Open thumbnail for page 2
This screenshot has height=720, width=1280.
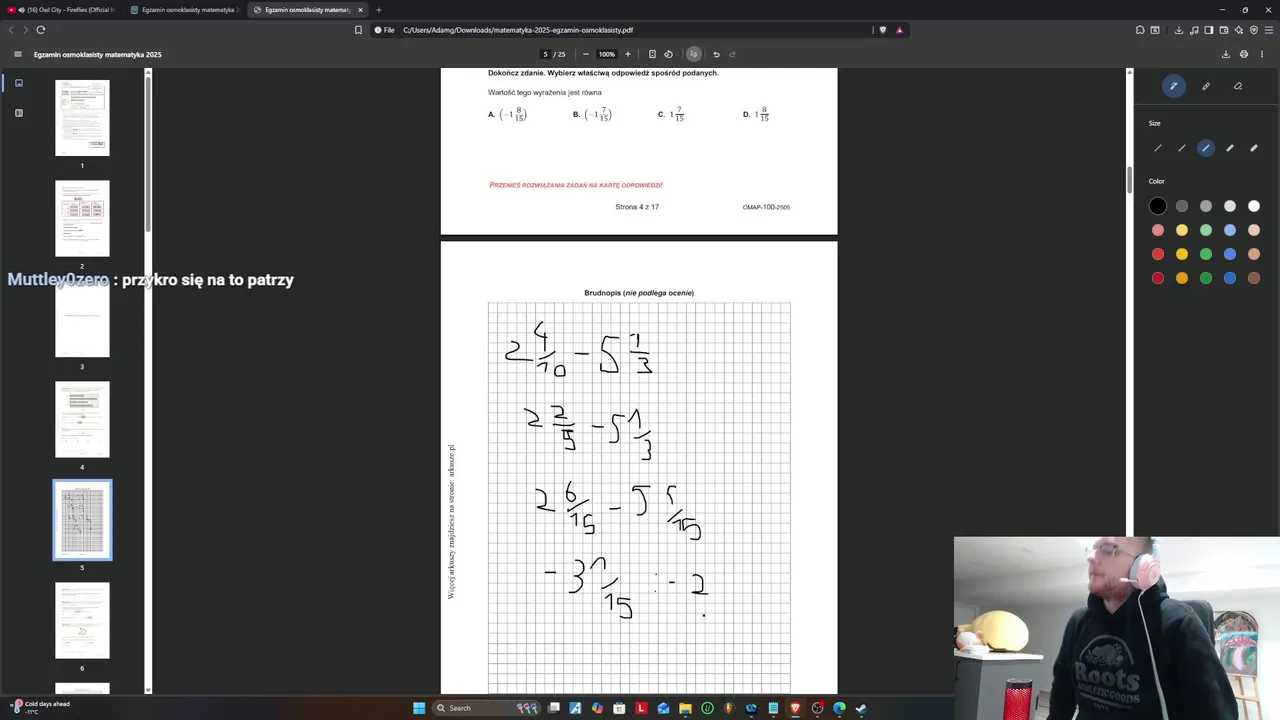point(82,218)
